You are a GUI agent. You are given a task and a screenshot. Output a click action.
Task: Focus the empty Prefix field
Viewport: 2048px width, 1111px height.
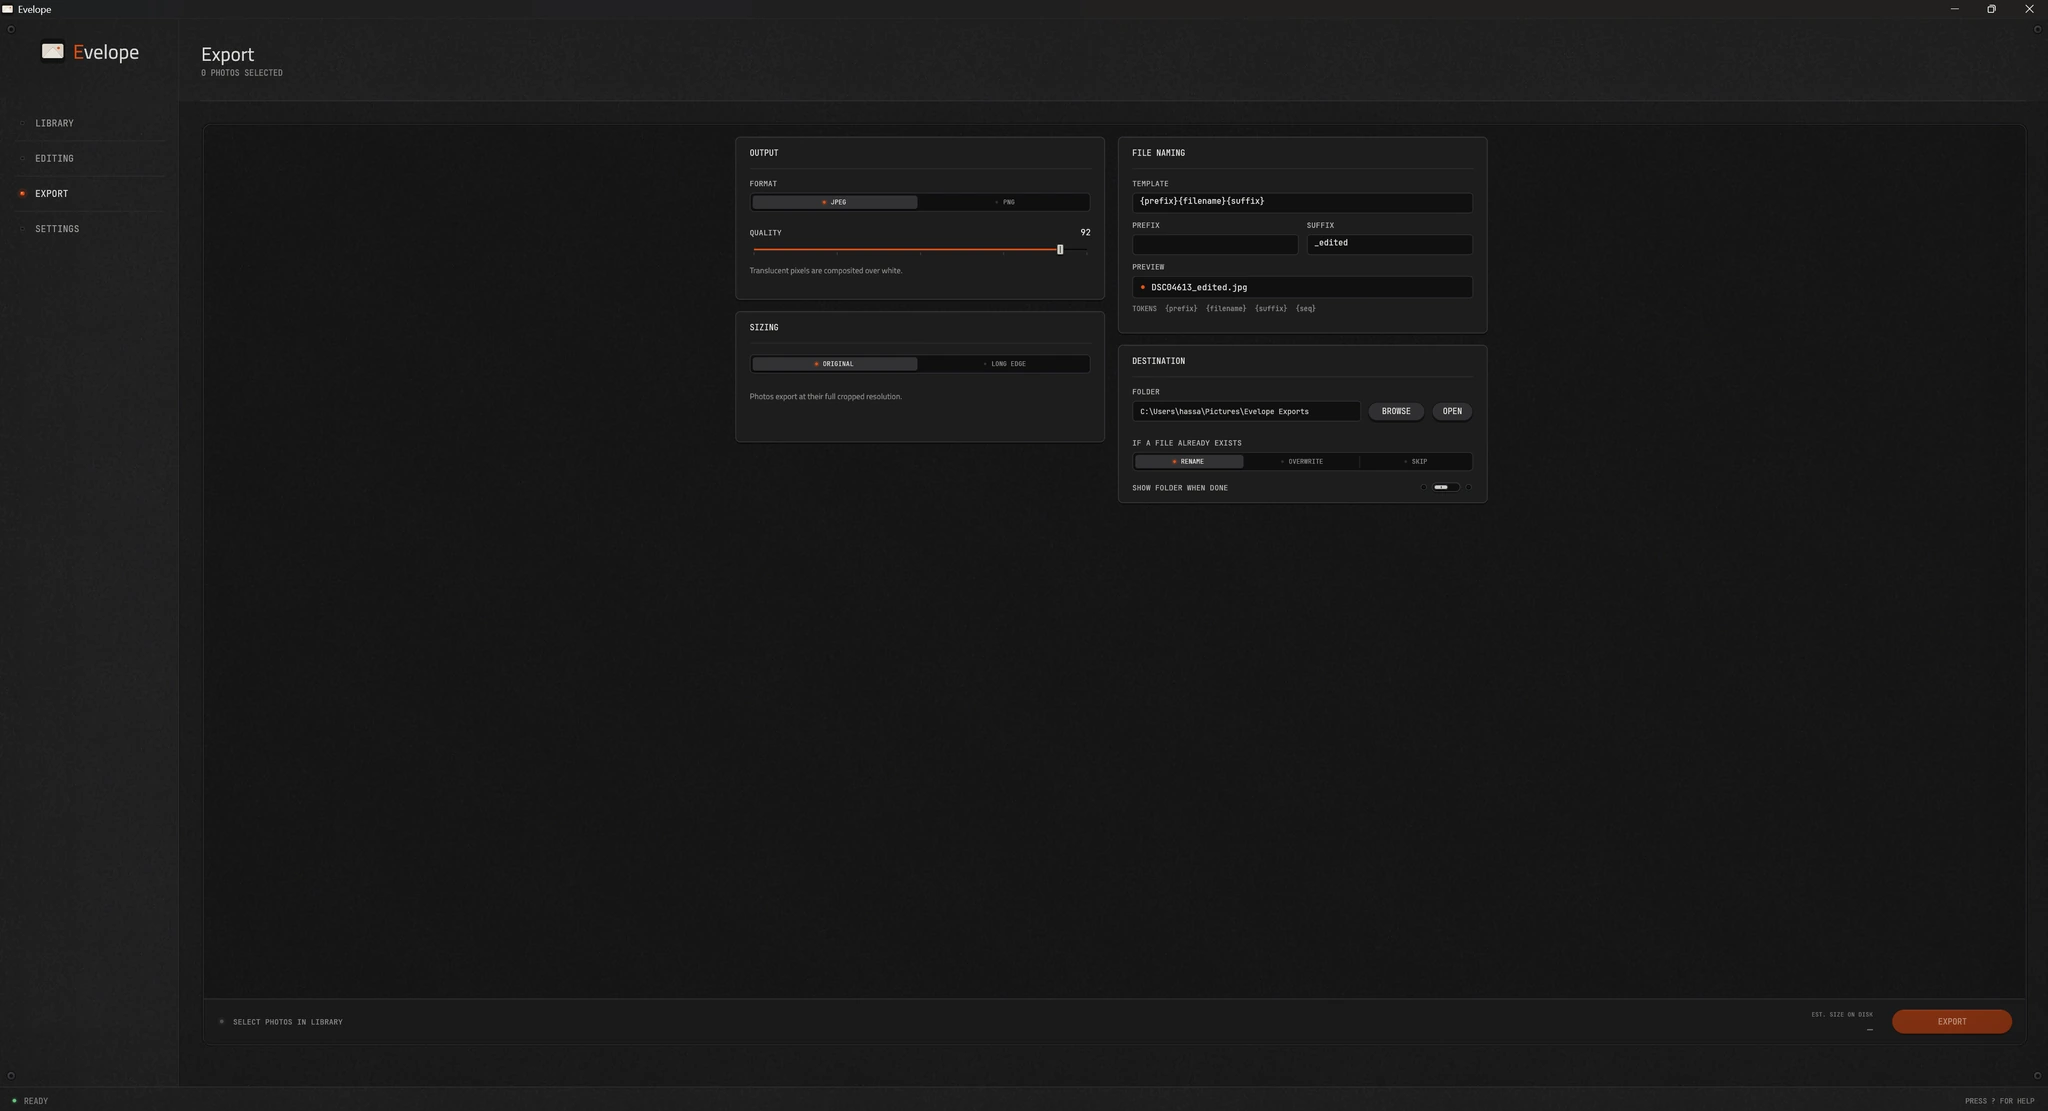point(1214,244)
